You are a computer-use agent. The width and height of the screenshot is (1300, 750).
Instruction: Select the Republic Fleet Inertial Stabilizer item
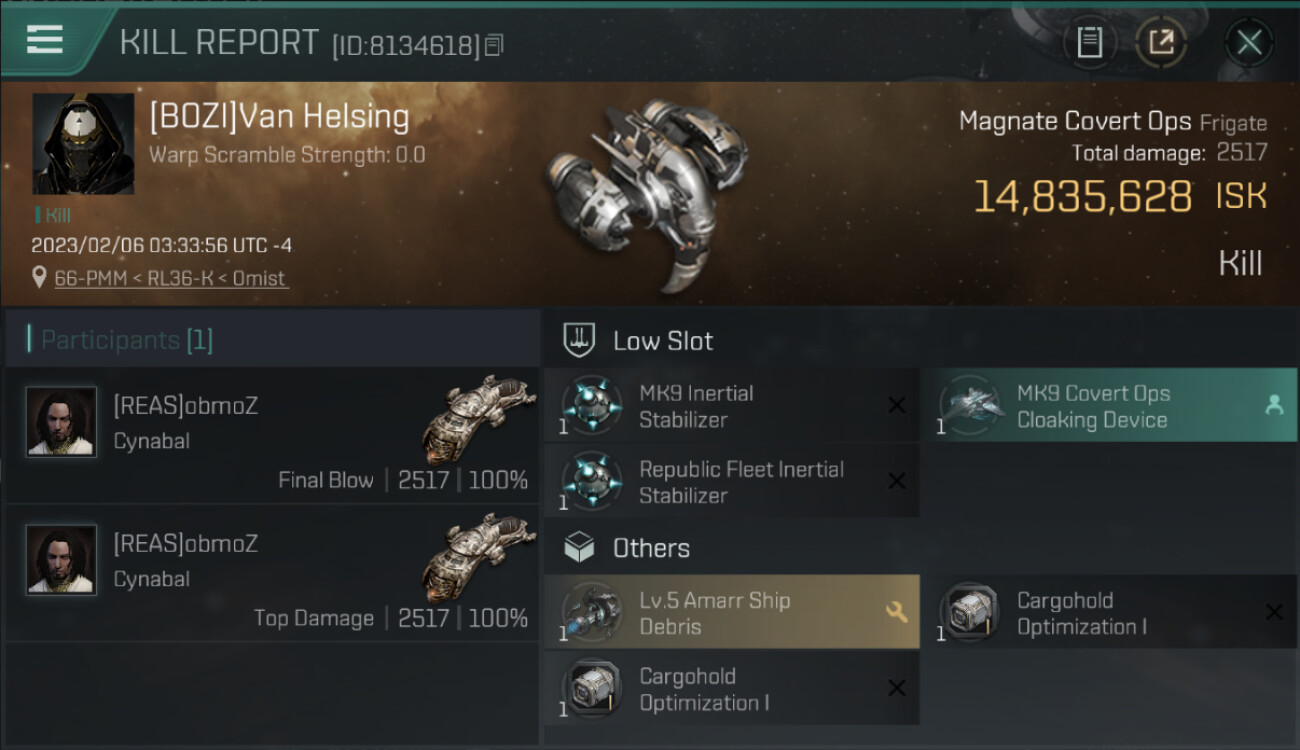point(730,482)
